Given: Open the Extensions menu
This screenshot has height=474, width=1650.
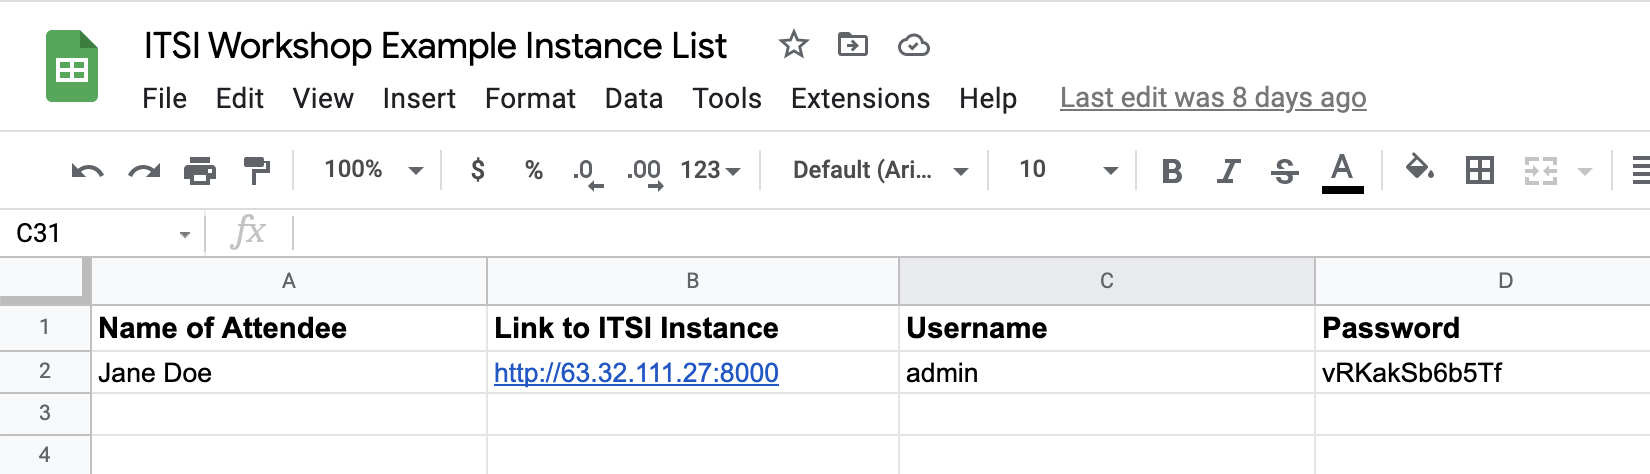Looking at the screenshot, I should (x=860, y=99).
